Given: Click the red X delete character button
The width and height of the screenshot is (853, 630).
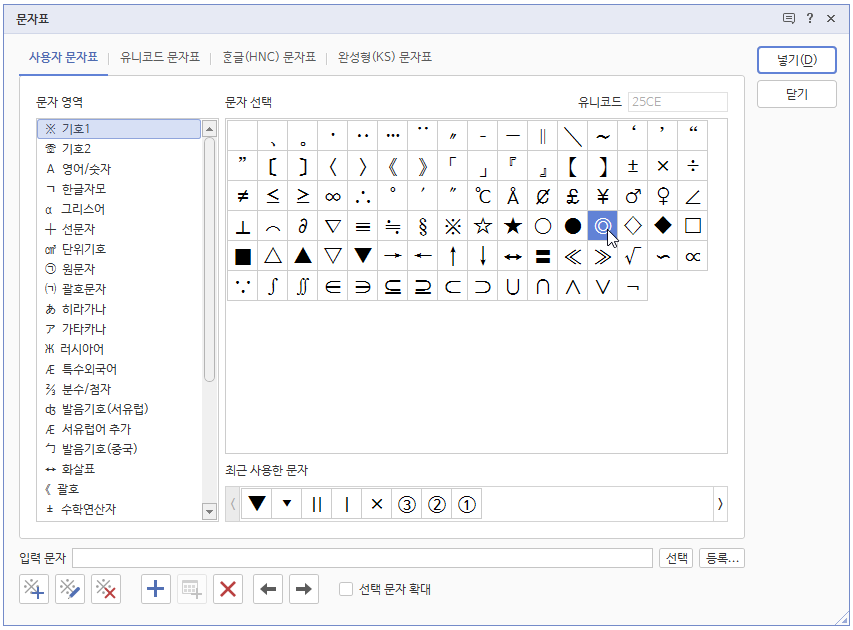Looking at the screenshot, I should coord(228,589).
